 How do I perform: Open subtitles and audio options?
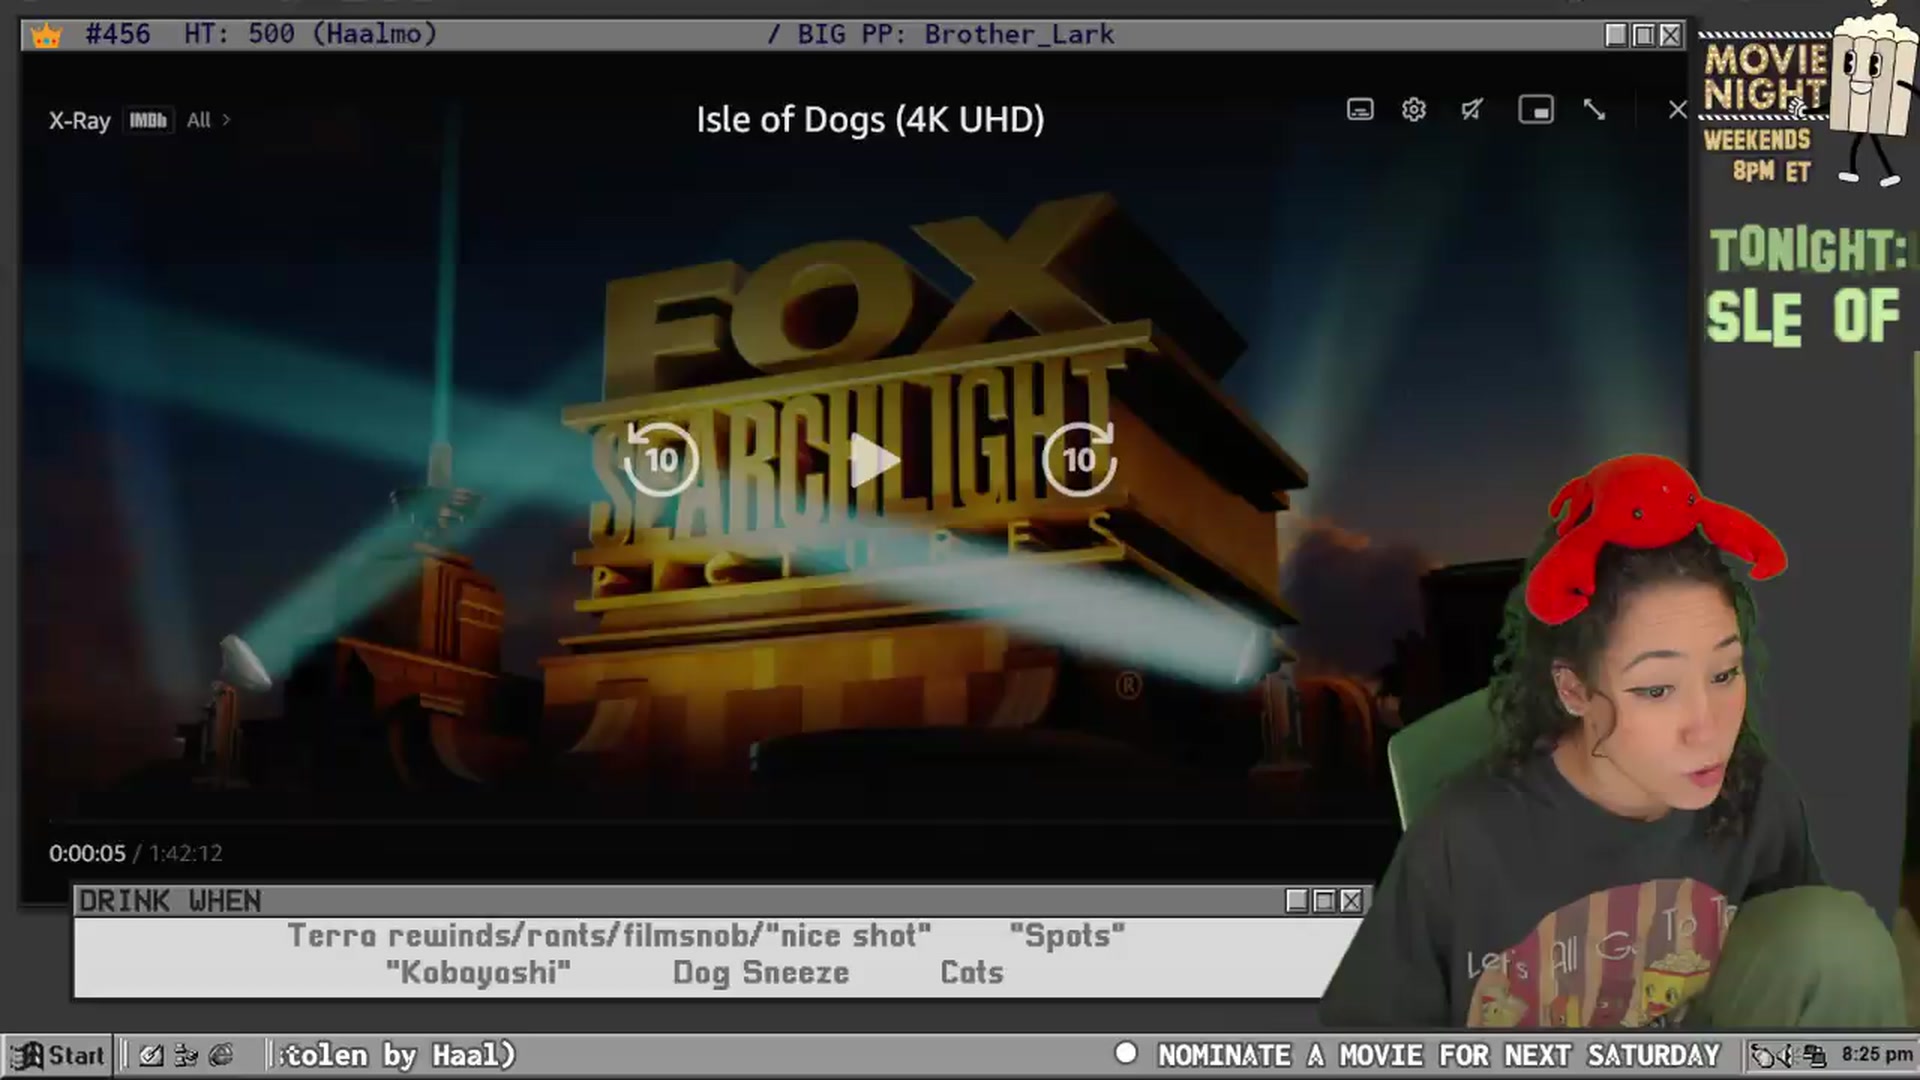tap(1360, 109)
